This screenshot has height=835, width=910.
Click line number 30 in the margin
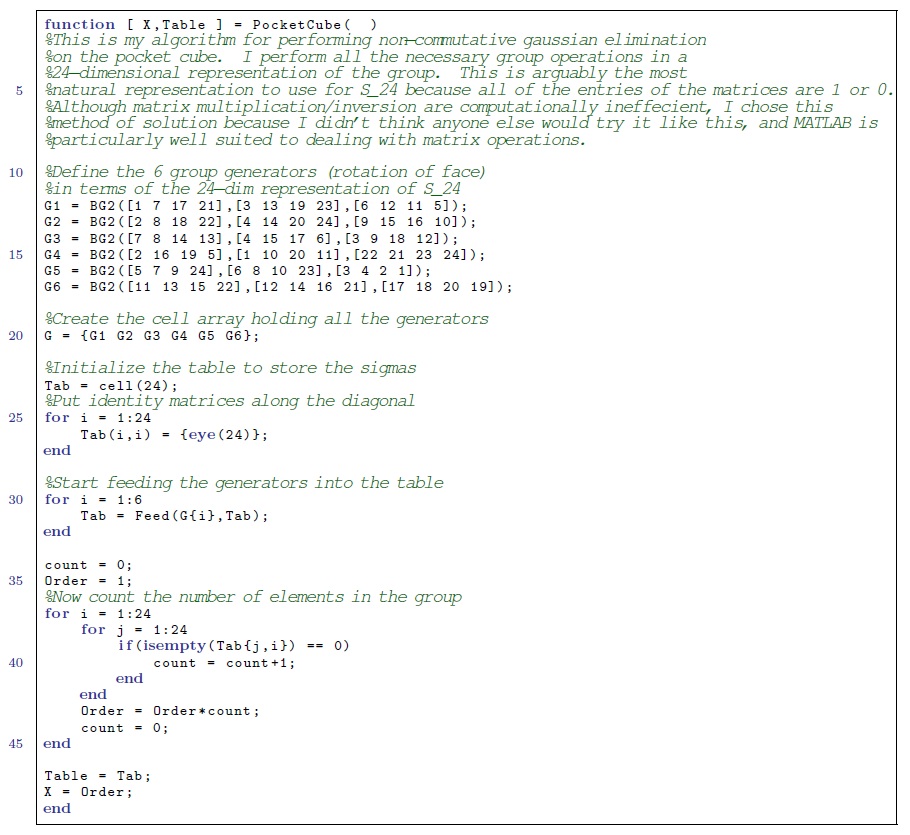(16, 499)
